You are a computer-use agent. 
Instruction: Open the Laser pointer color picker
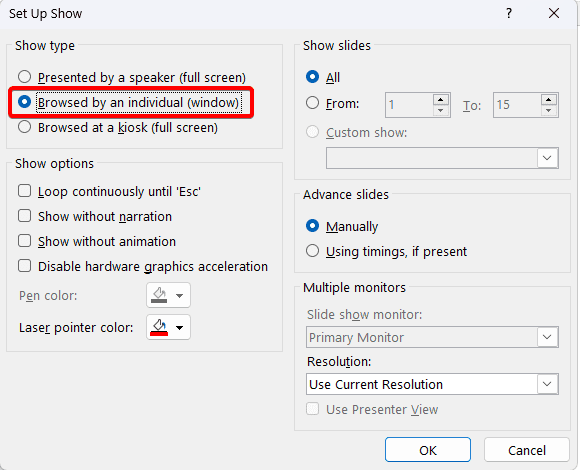168,327
